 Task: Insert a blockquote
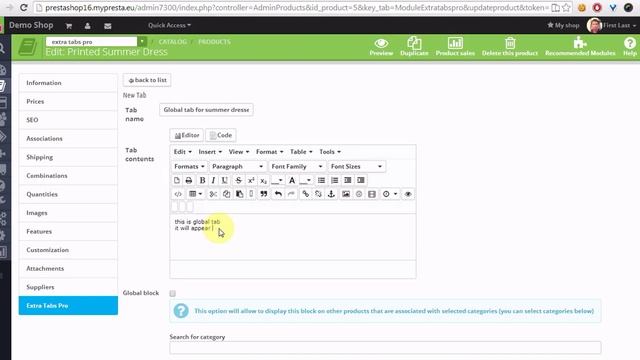click(x=264, y=194)
